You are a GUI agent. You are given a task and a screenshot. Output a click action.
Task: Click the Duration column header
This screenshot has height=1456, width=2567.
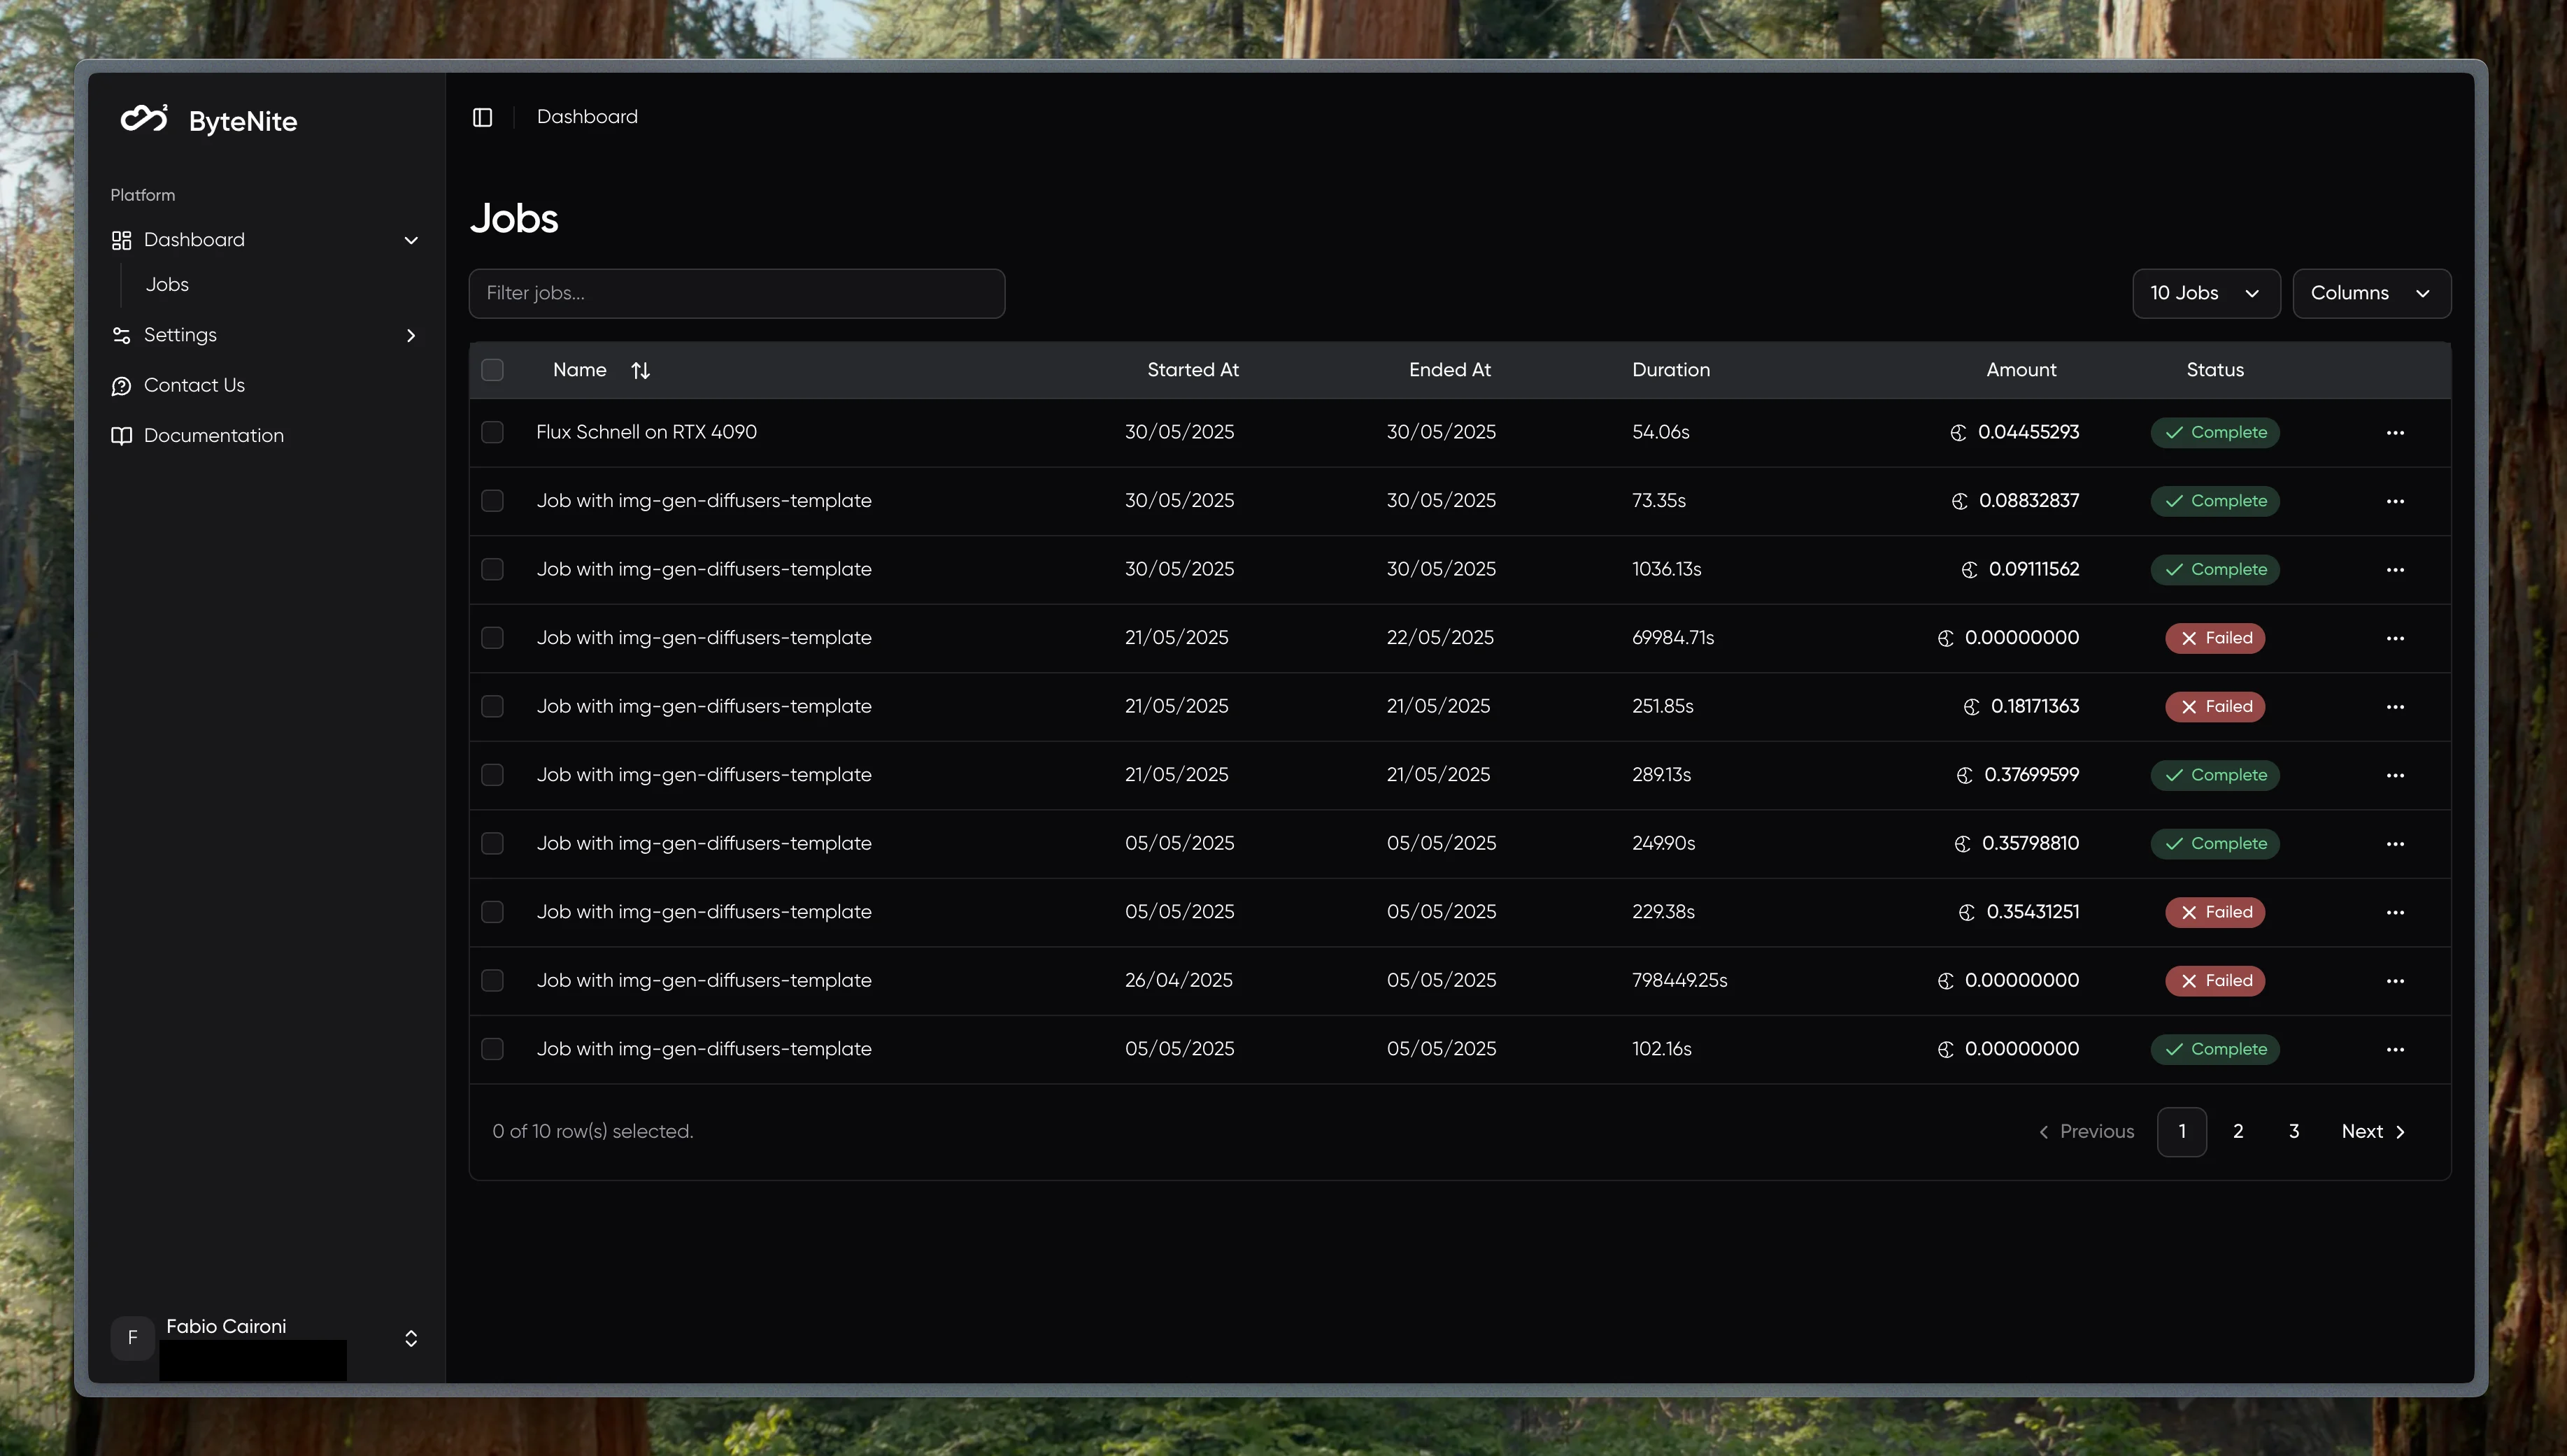pos(1671,370)
